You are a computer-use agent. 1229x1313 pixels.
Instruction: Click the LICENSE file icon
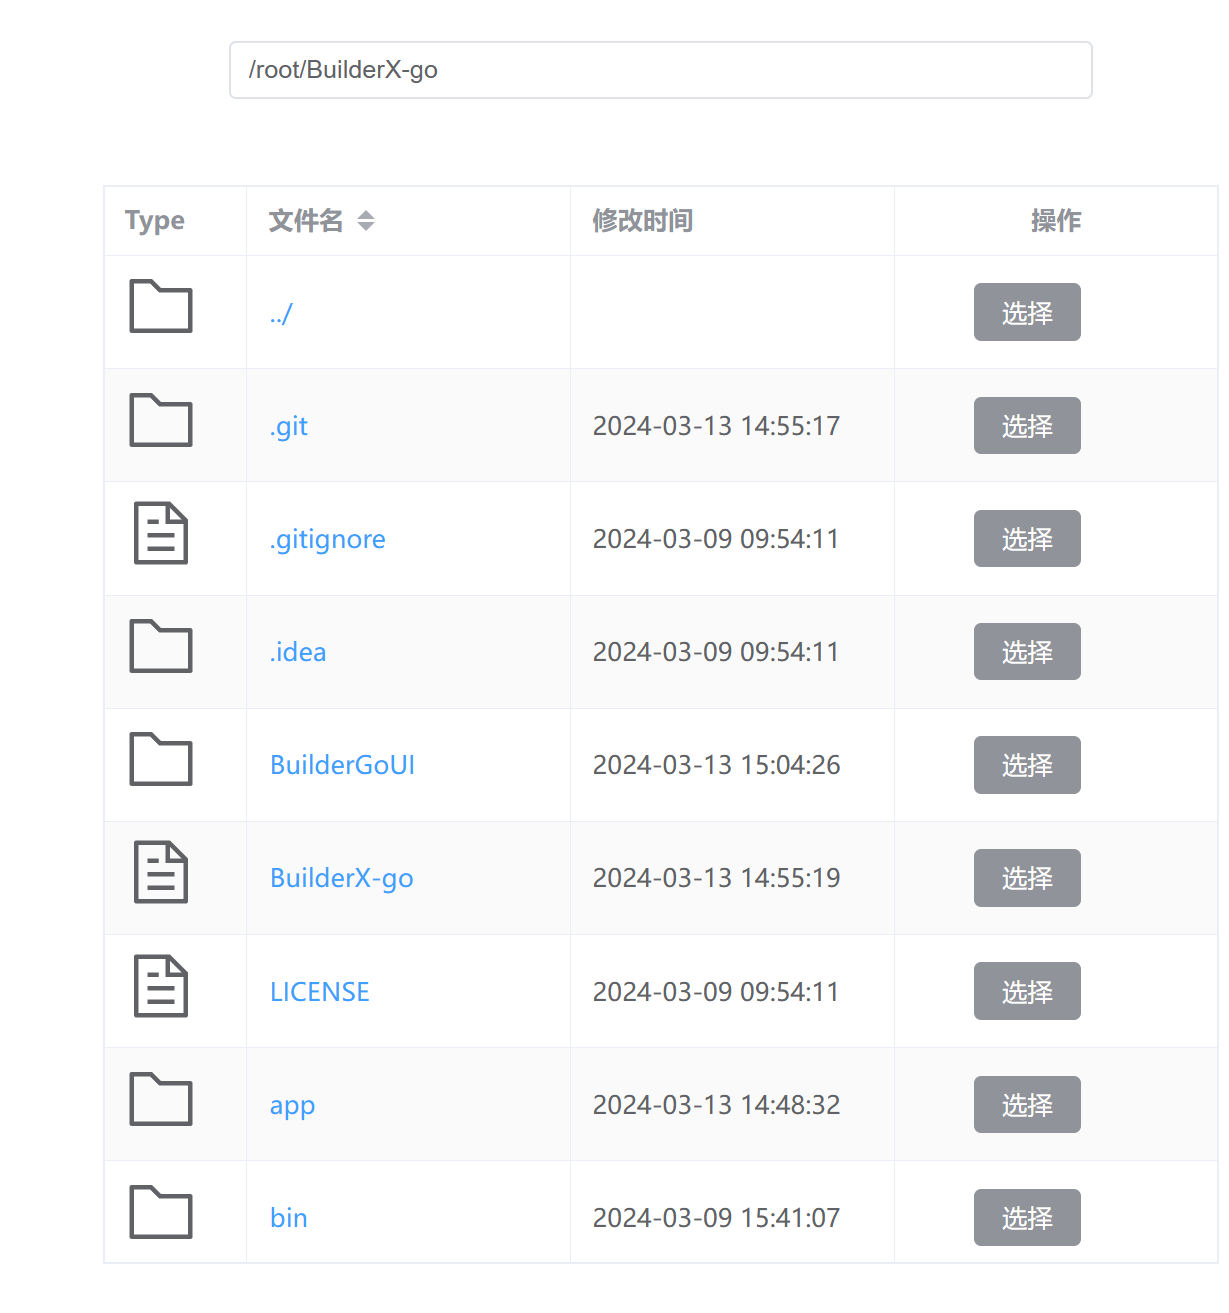(x=161, y=986)
